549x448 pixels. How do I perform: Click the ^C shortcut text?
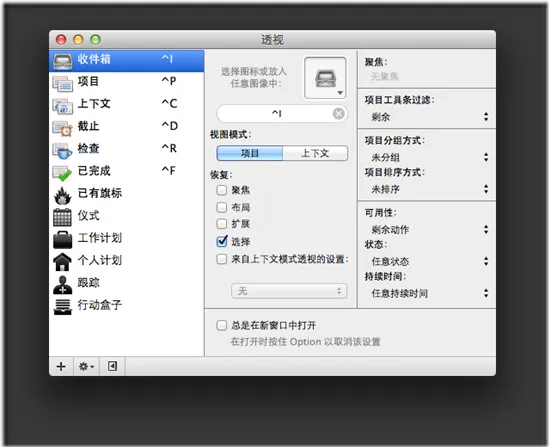coord(169,104)
